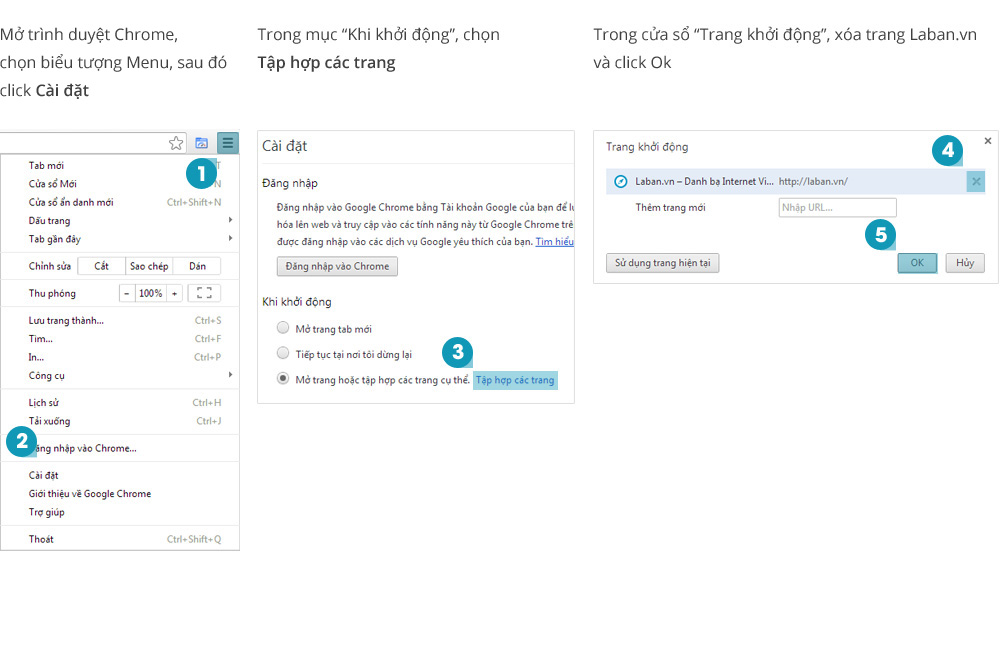1000x669 pixels.
Task: Click the fullscreen icon in Thu phóng row
Action: click(204, 293)
